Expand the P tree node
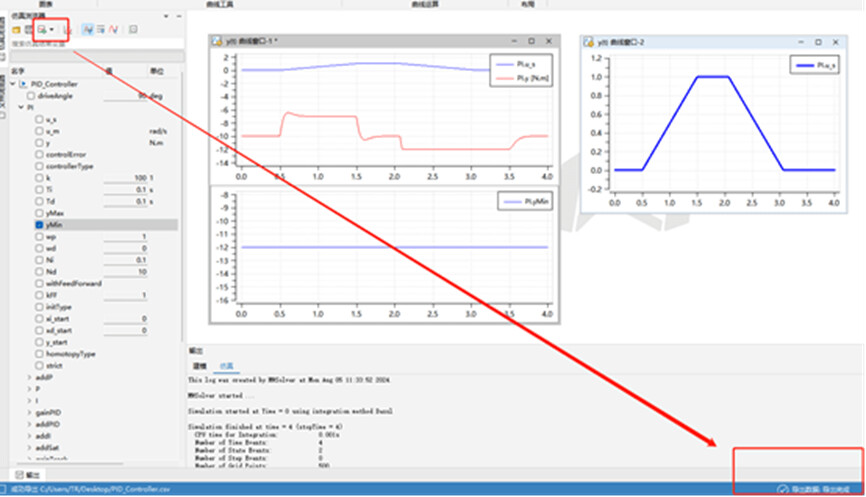 click(x=29, y=389)
